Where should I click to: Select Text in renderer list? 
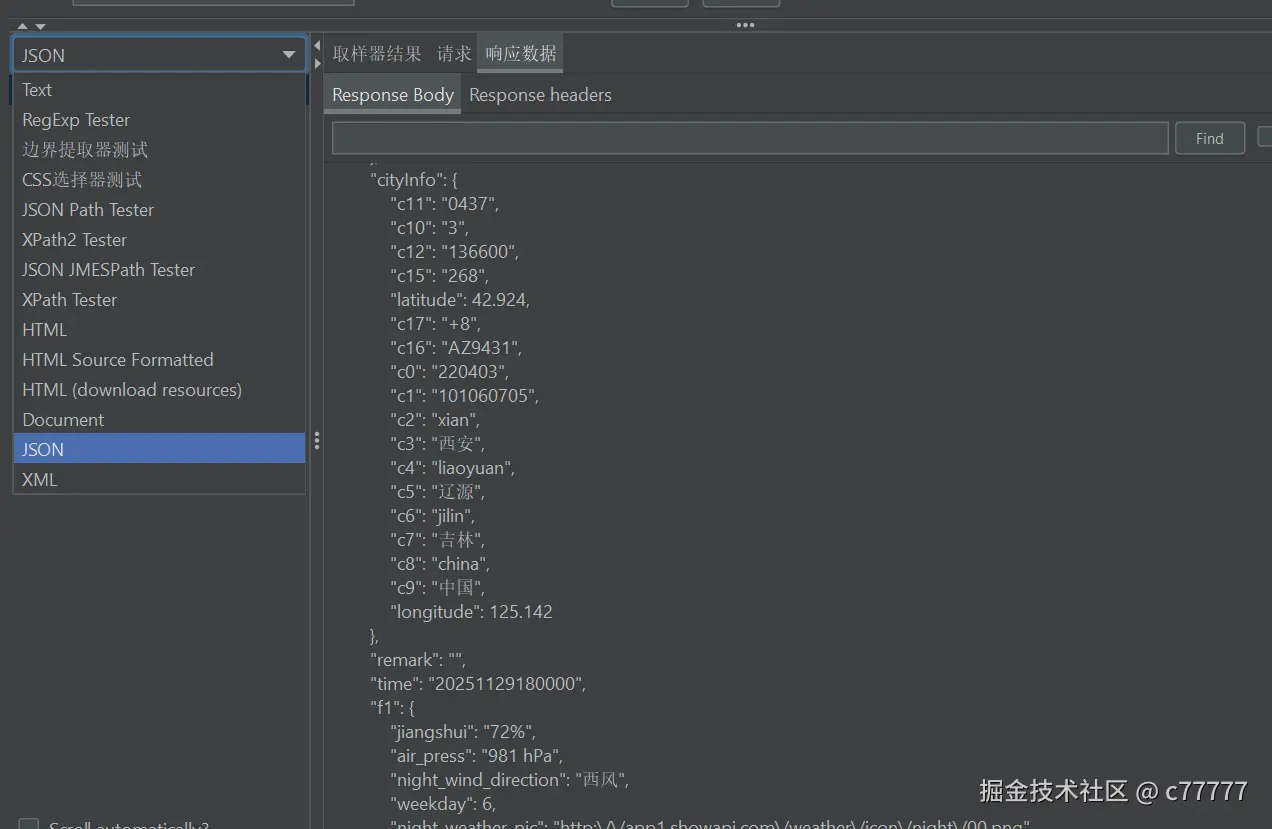[x=158, y=90]
